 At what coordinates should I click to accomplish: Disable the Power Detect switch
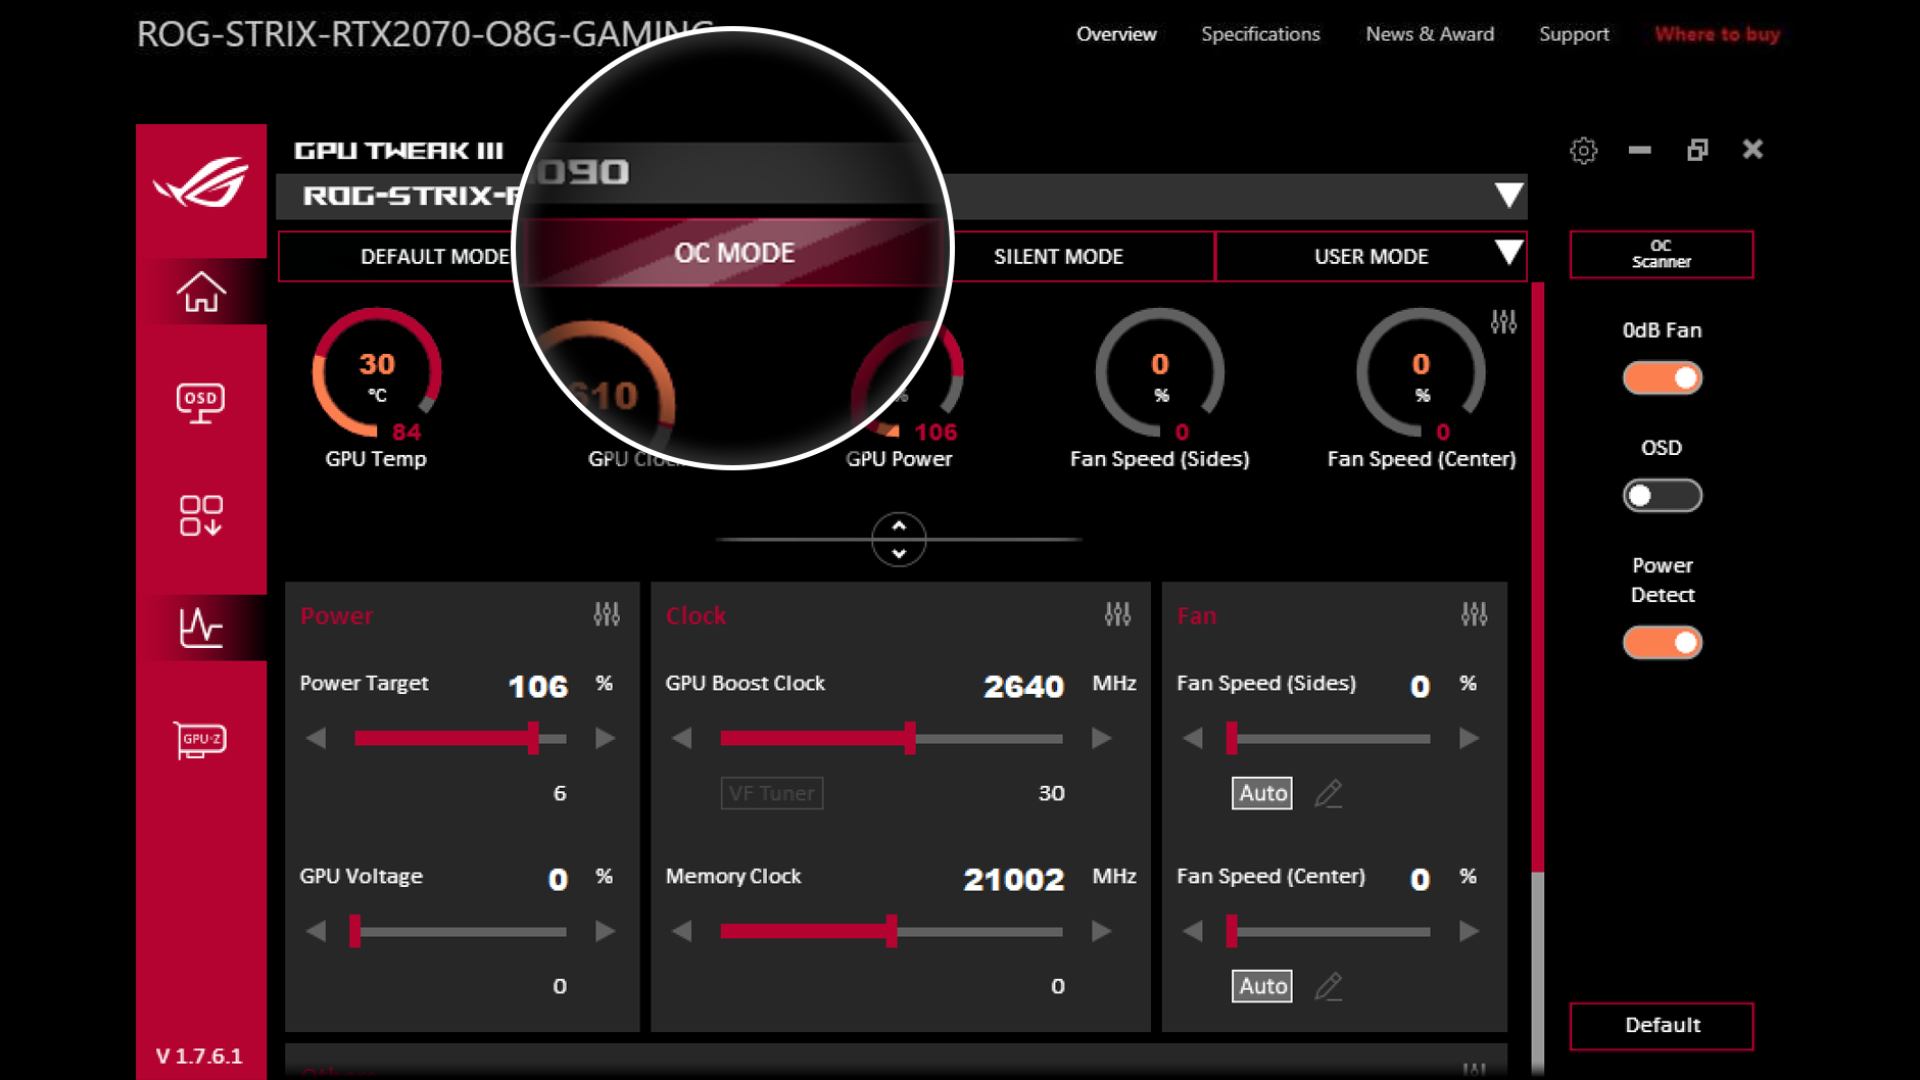click(1661, 643)
